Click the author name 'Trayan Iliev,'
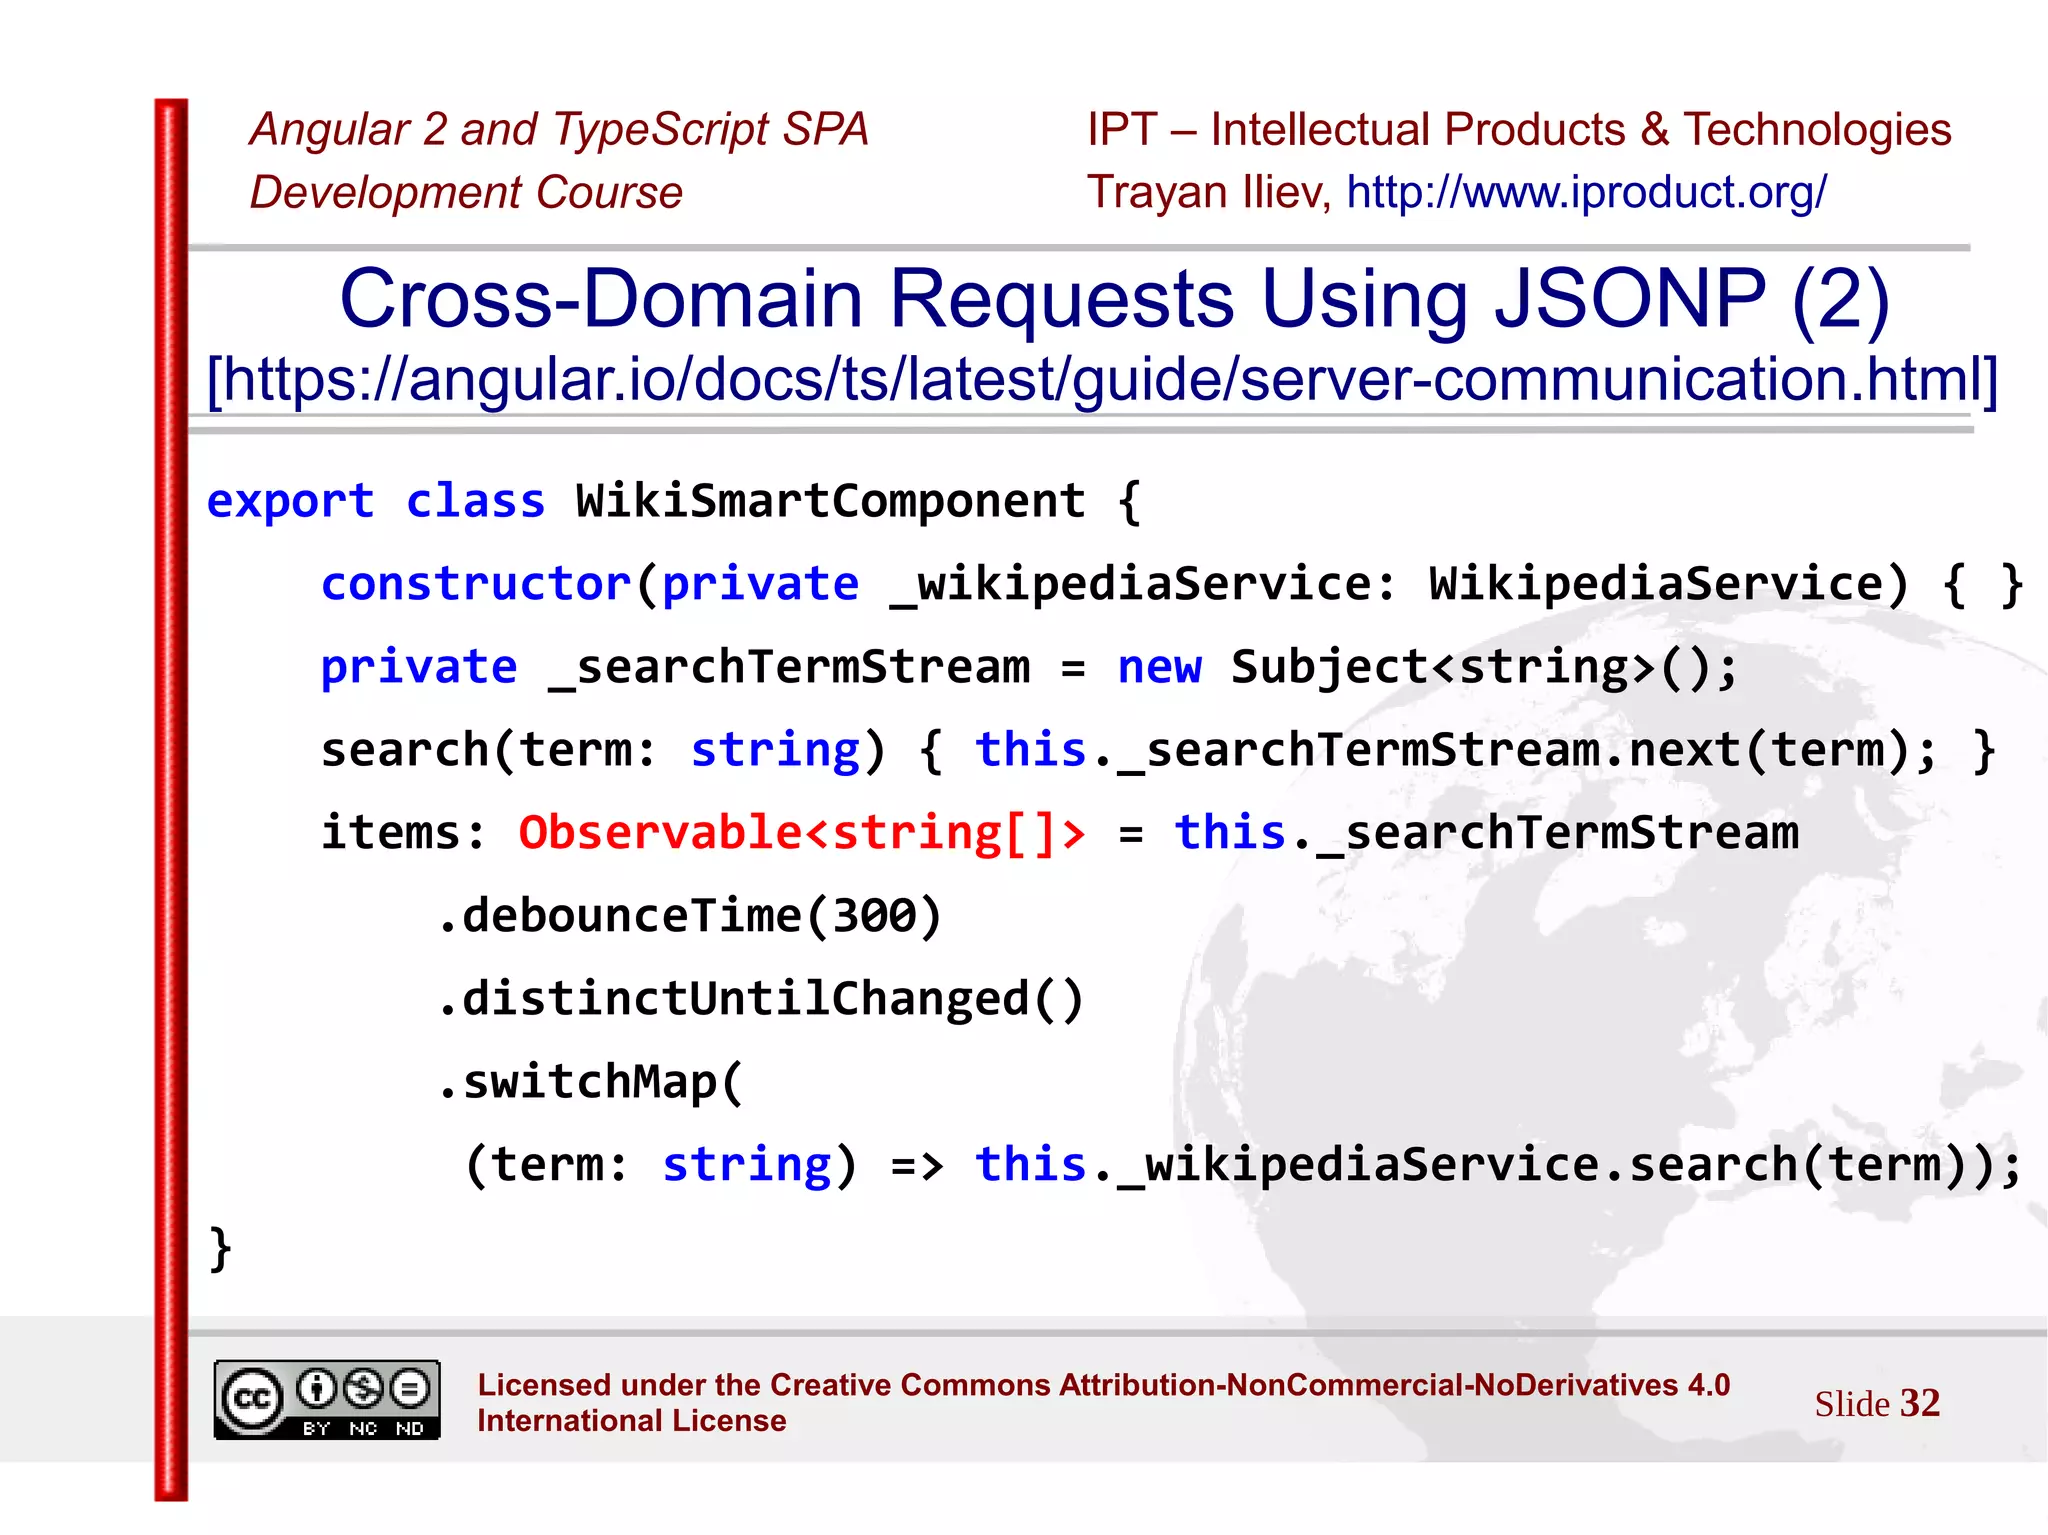The height and width of the screenshot is (1535, 2048). [x=1209, y=192]
